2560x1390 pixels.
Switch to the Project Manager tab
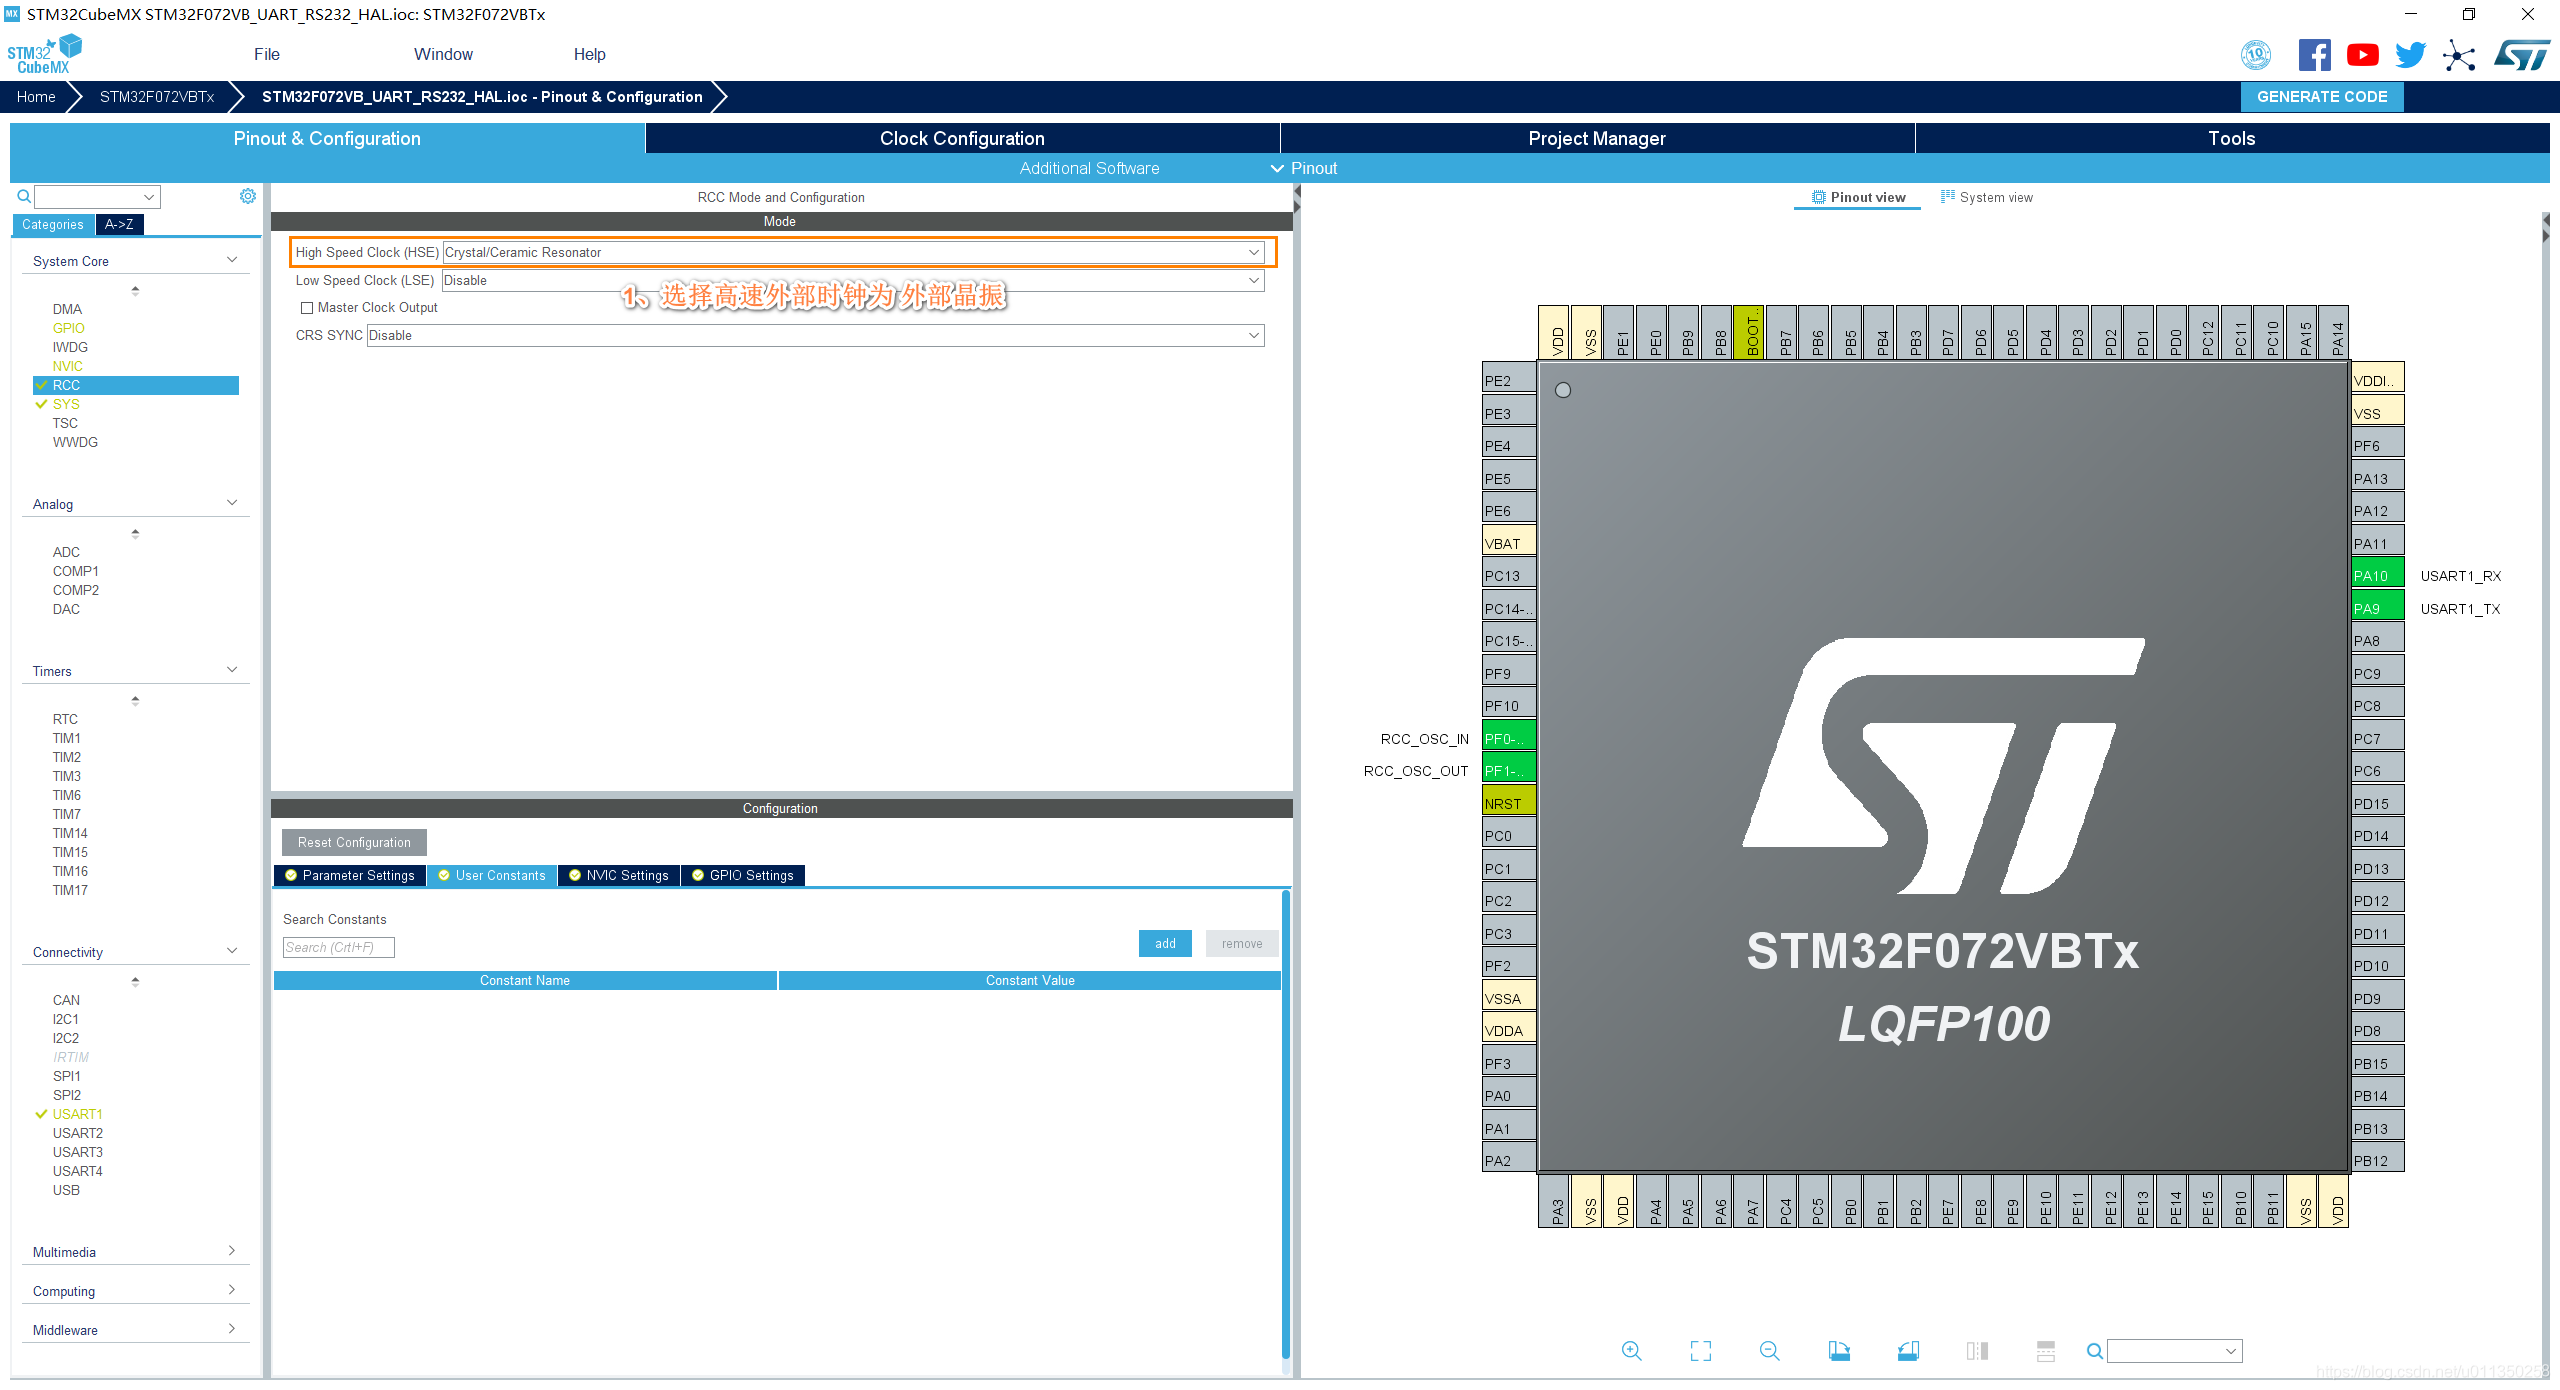tap(1597, 138)
